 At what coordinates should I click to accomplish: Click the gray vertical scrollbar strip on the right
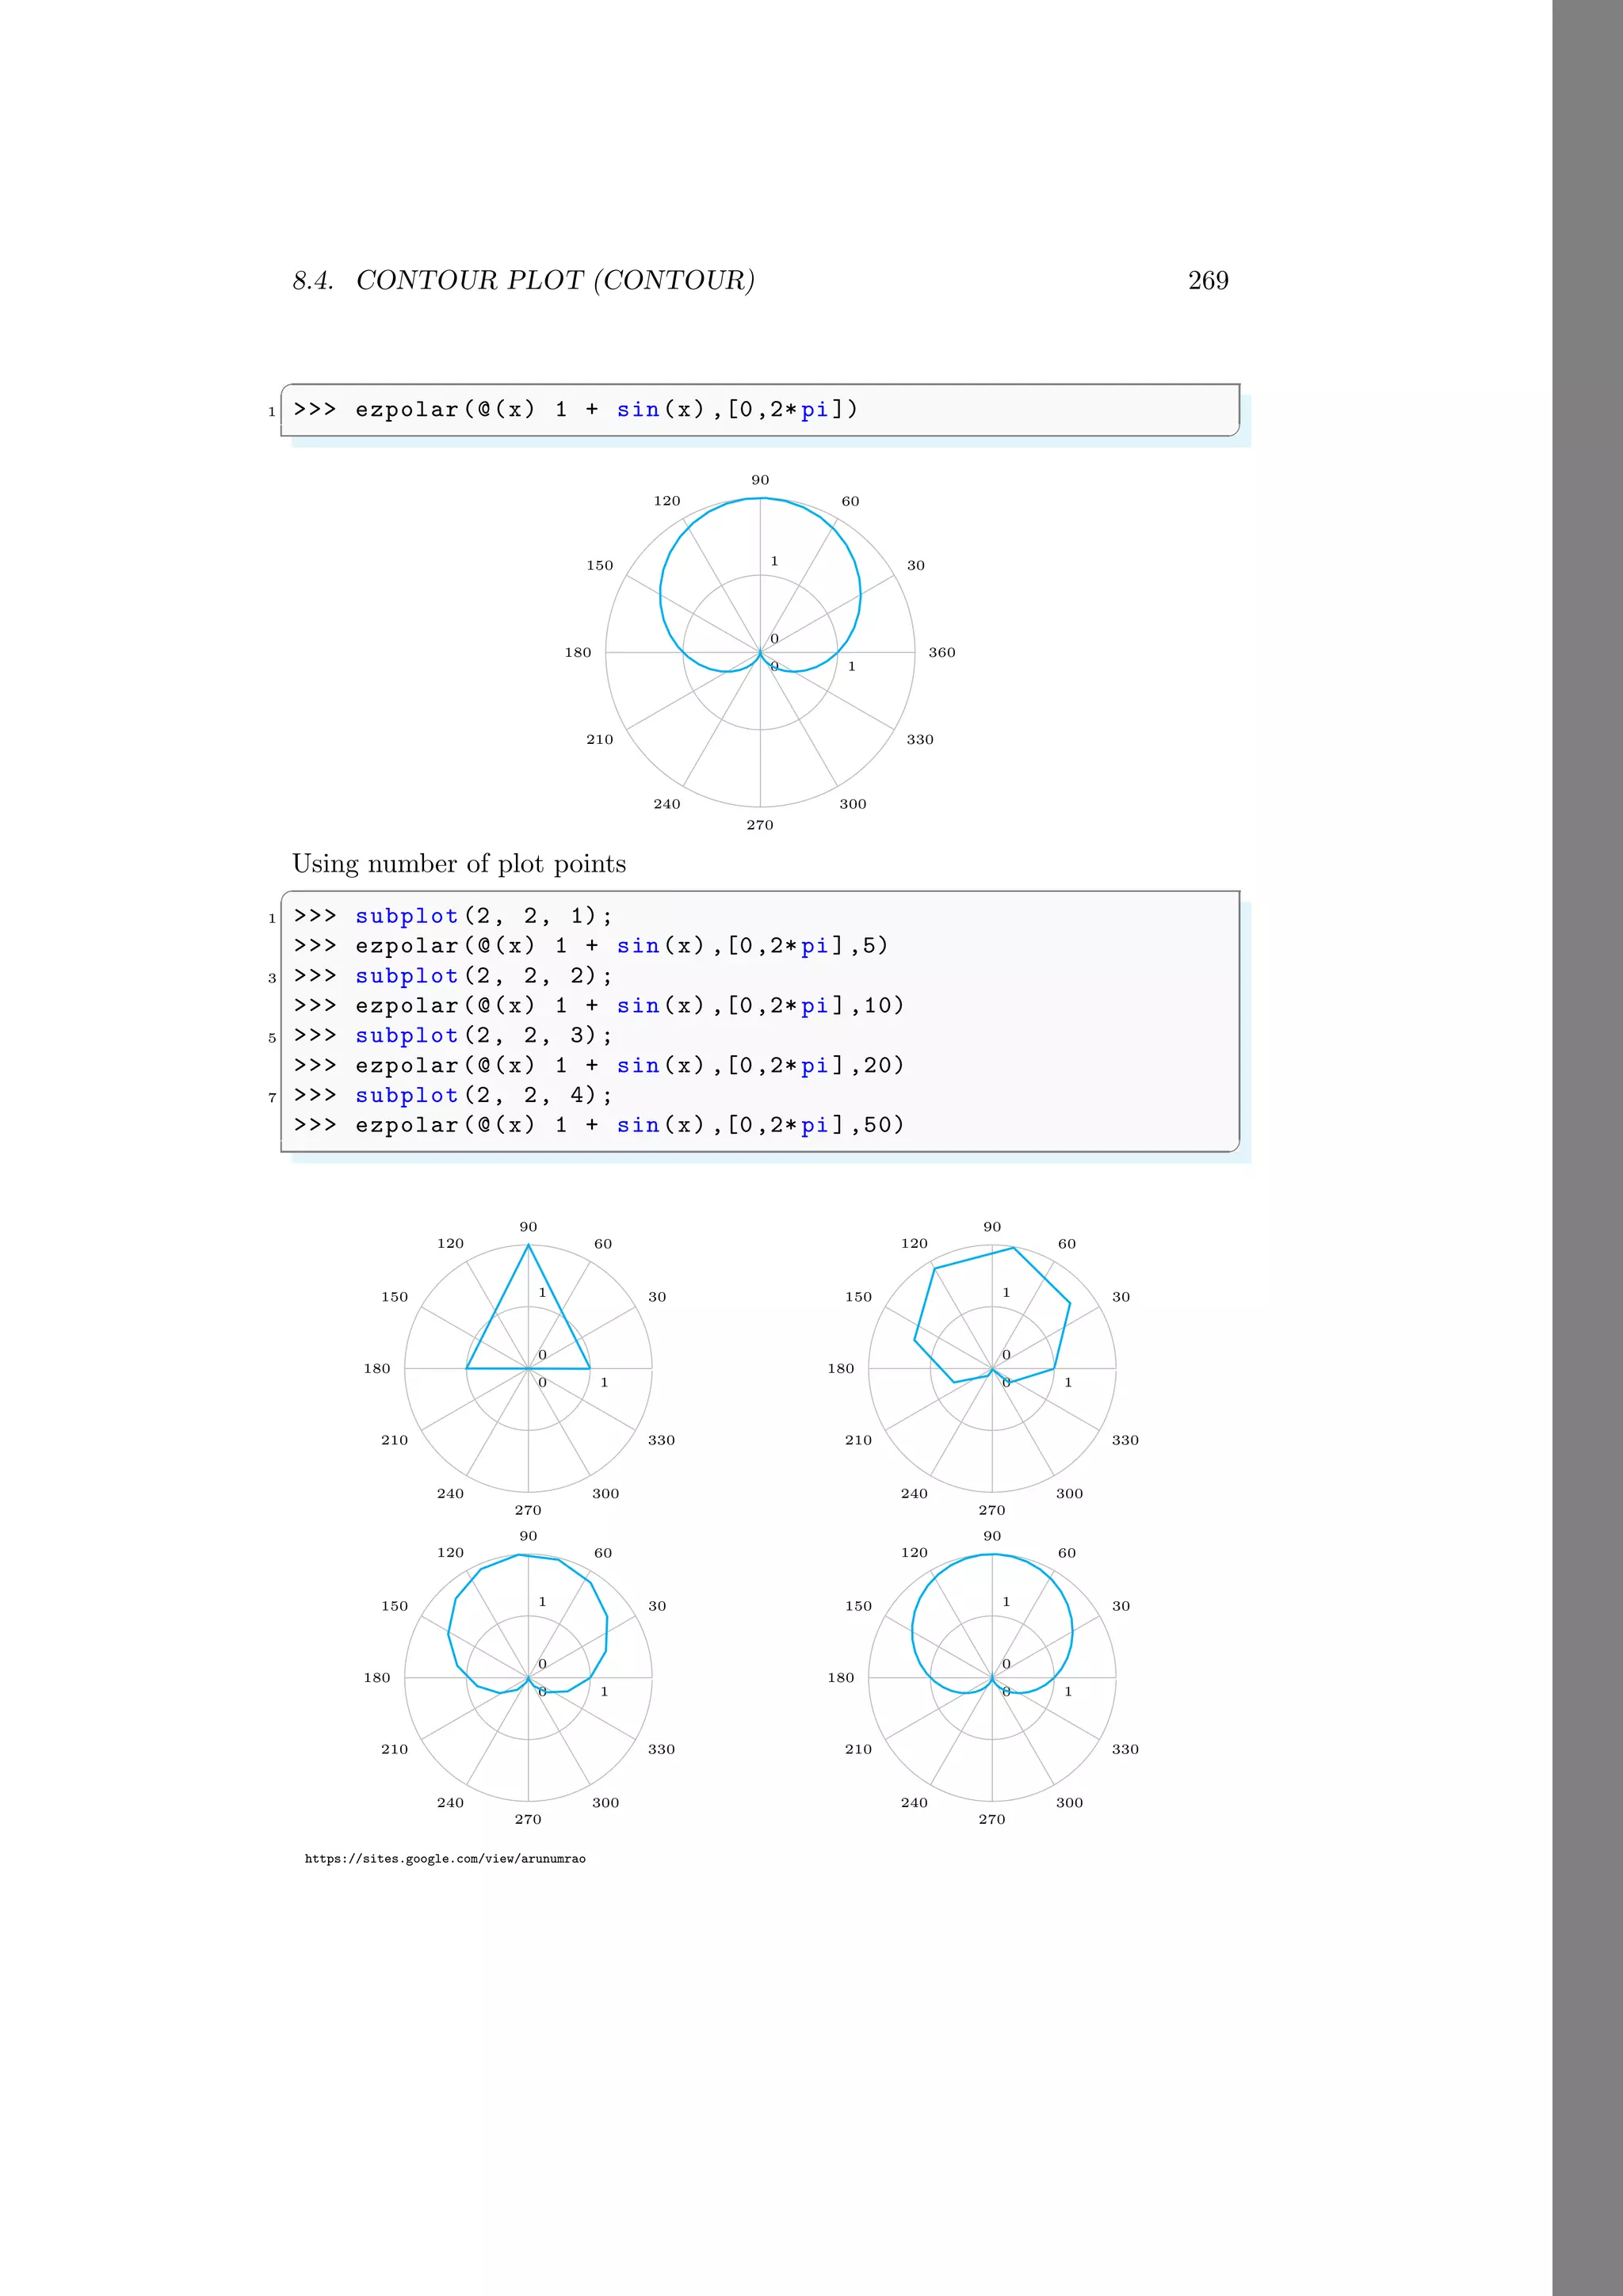tap(1587, 1148)
